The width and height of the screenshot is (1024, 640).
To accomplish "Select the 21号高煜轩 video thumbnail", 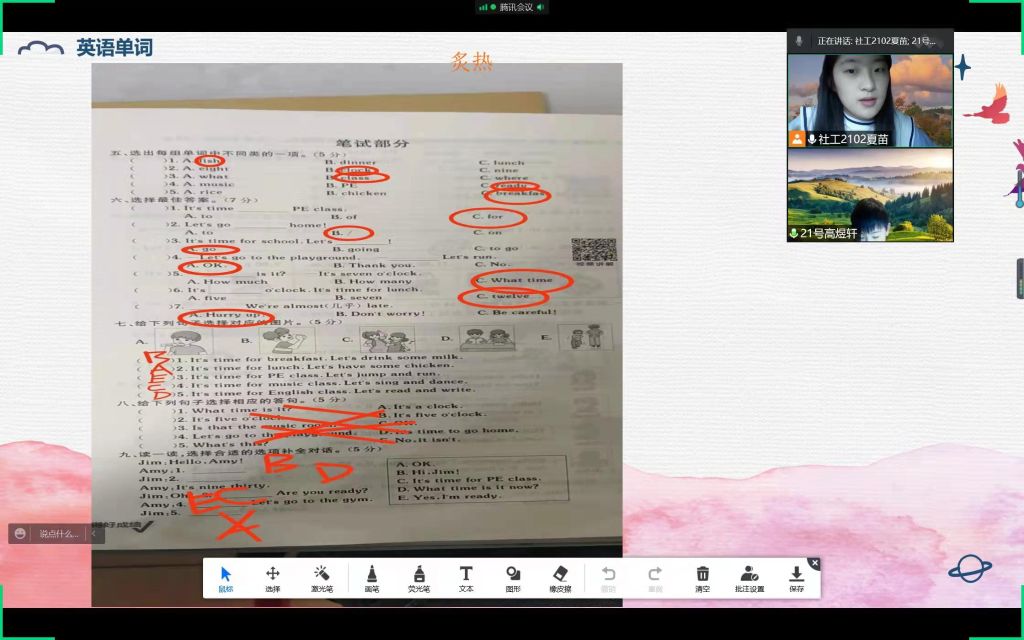I will 870,195.
